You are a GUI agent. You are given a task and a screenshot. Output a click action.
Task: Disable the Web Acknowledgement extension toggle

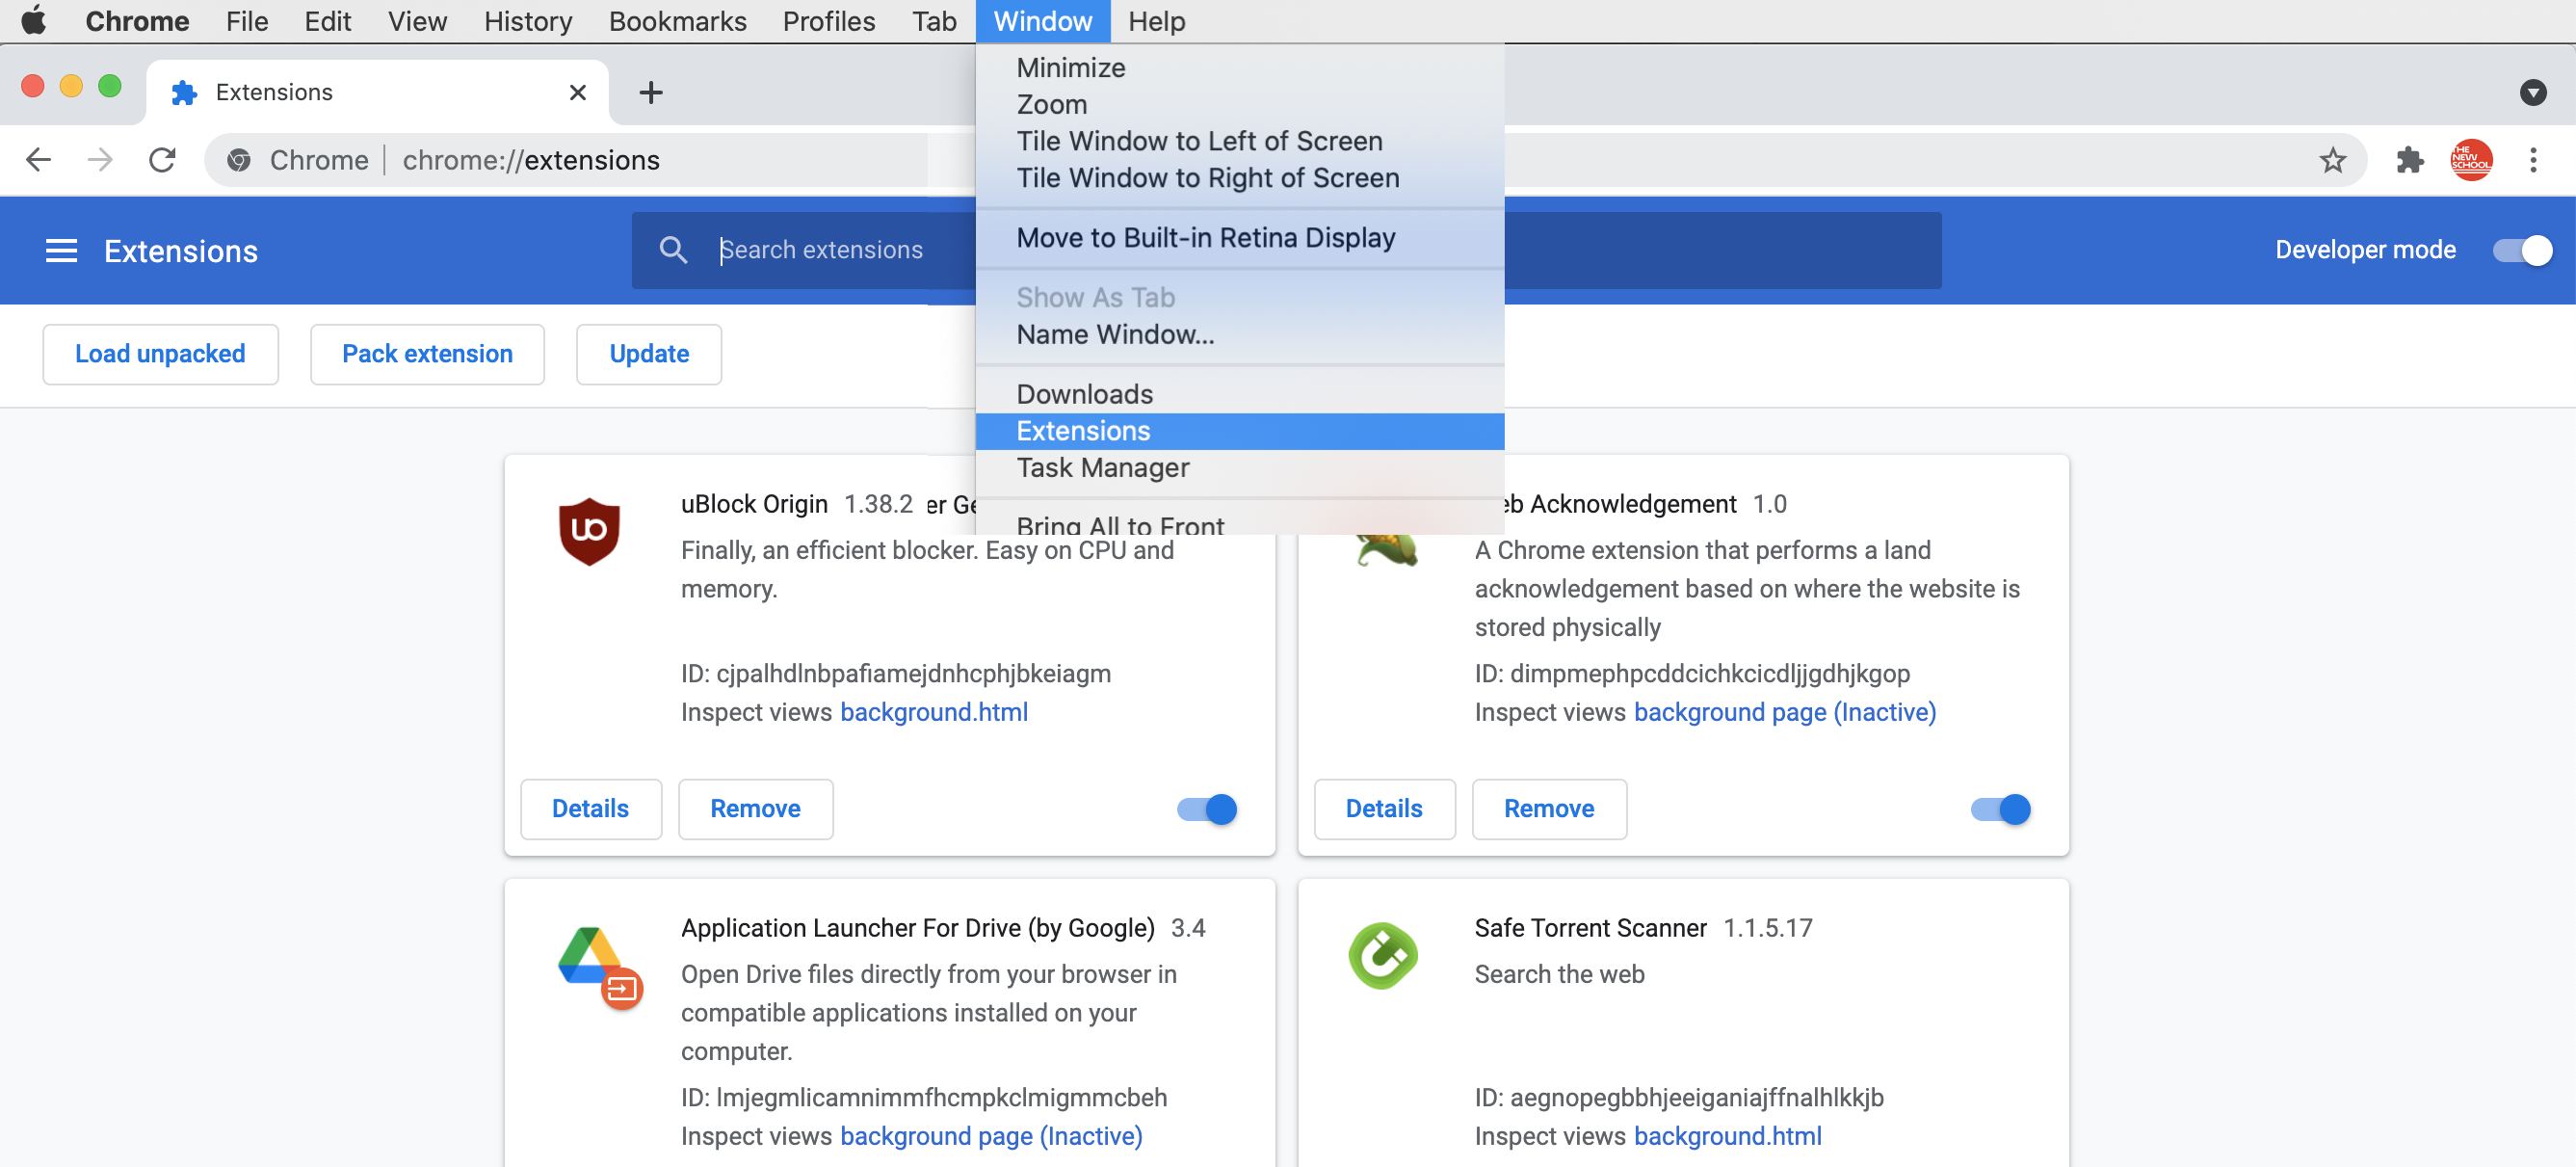[x=2000, y=809]
